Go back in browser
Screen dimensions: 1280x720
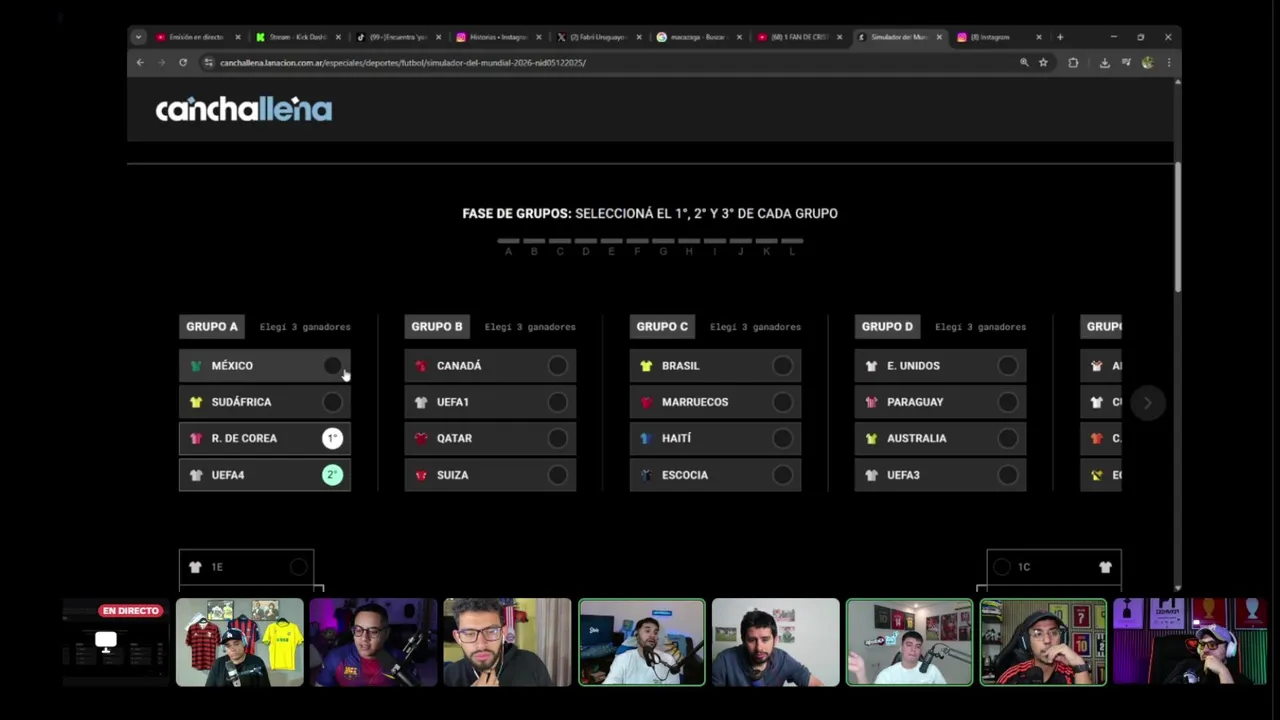click(140, 62)
